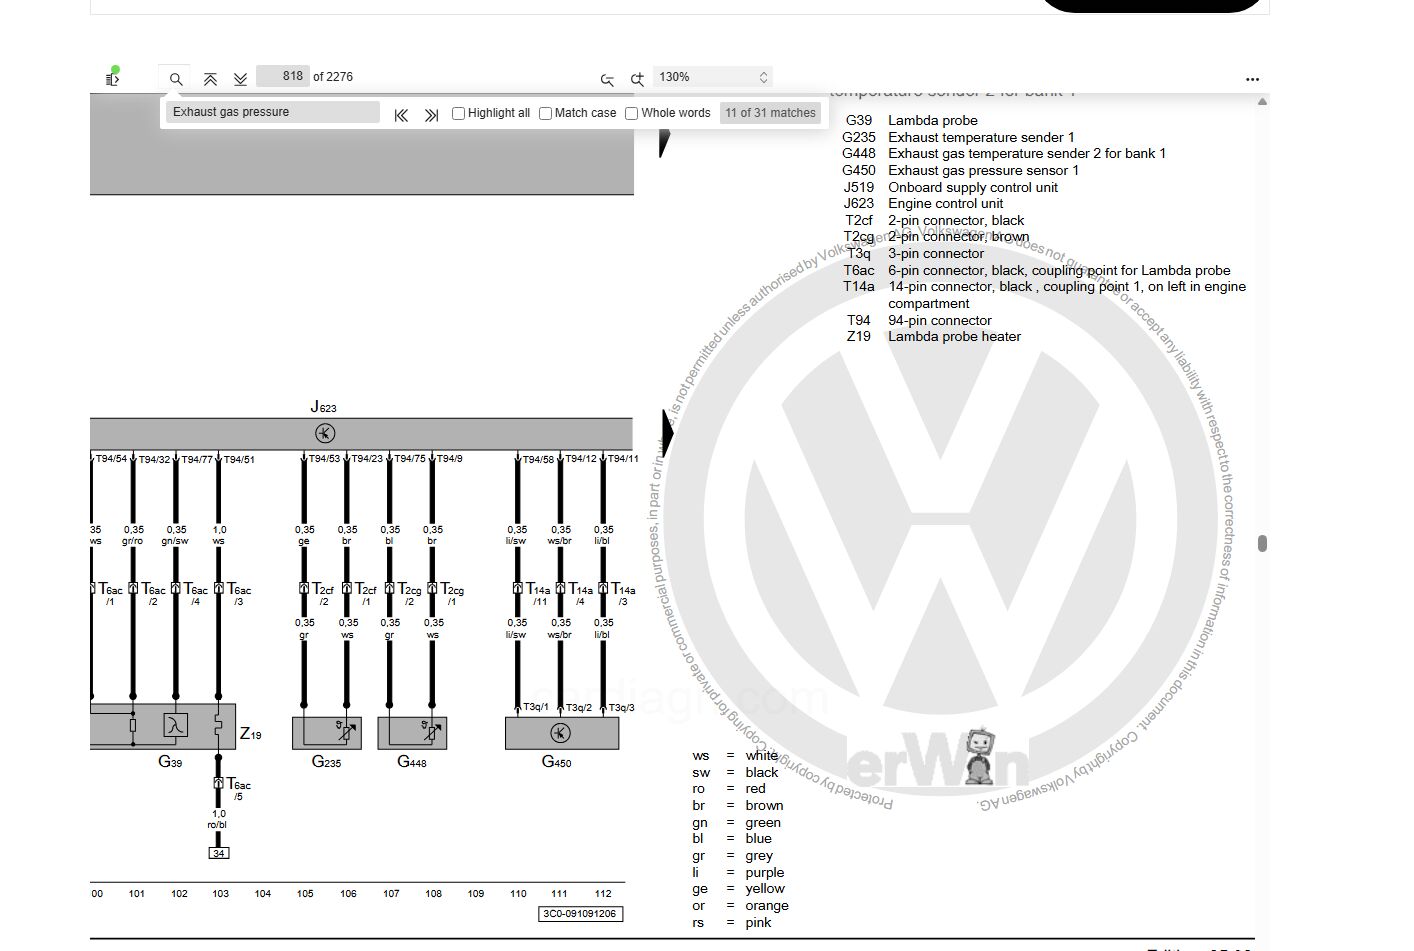Image resolution: width=1414 pixels, height=951 pixels.
Task: Enable Highlight all checkbox
Action: [x=459, y=113]
